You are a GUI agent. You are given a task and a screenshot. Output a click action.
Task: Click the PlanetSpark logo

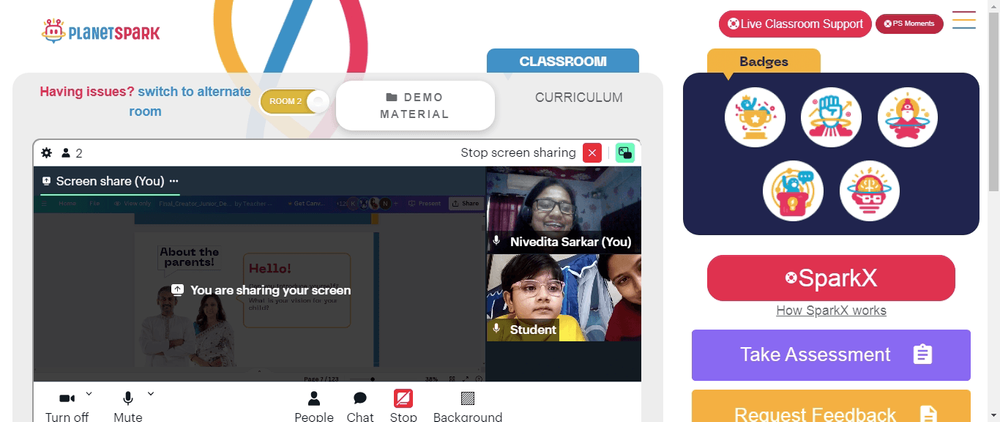coord(101,31)
